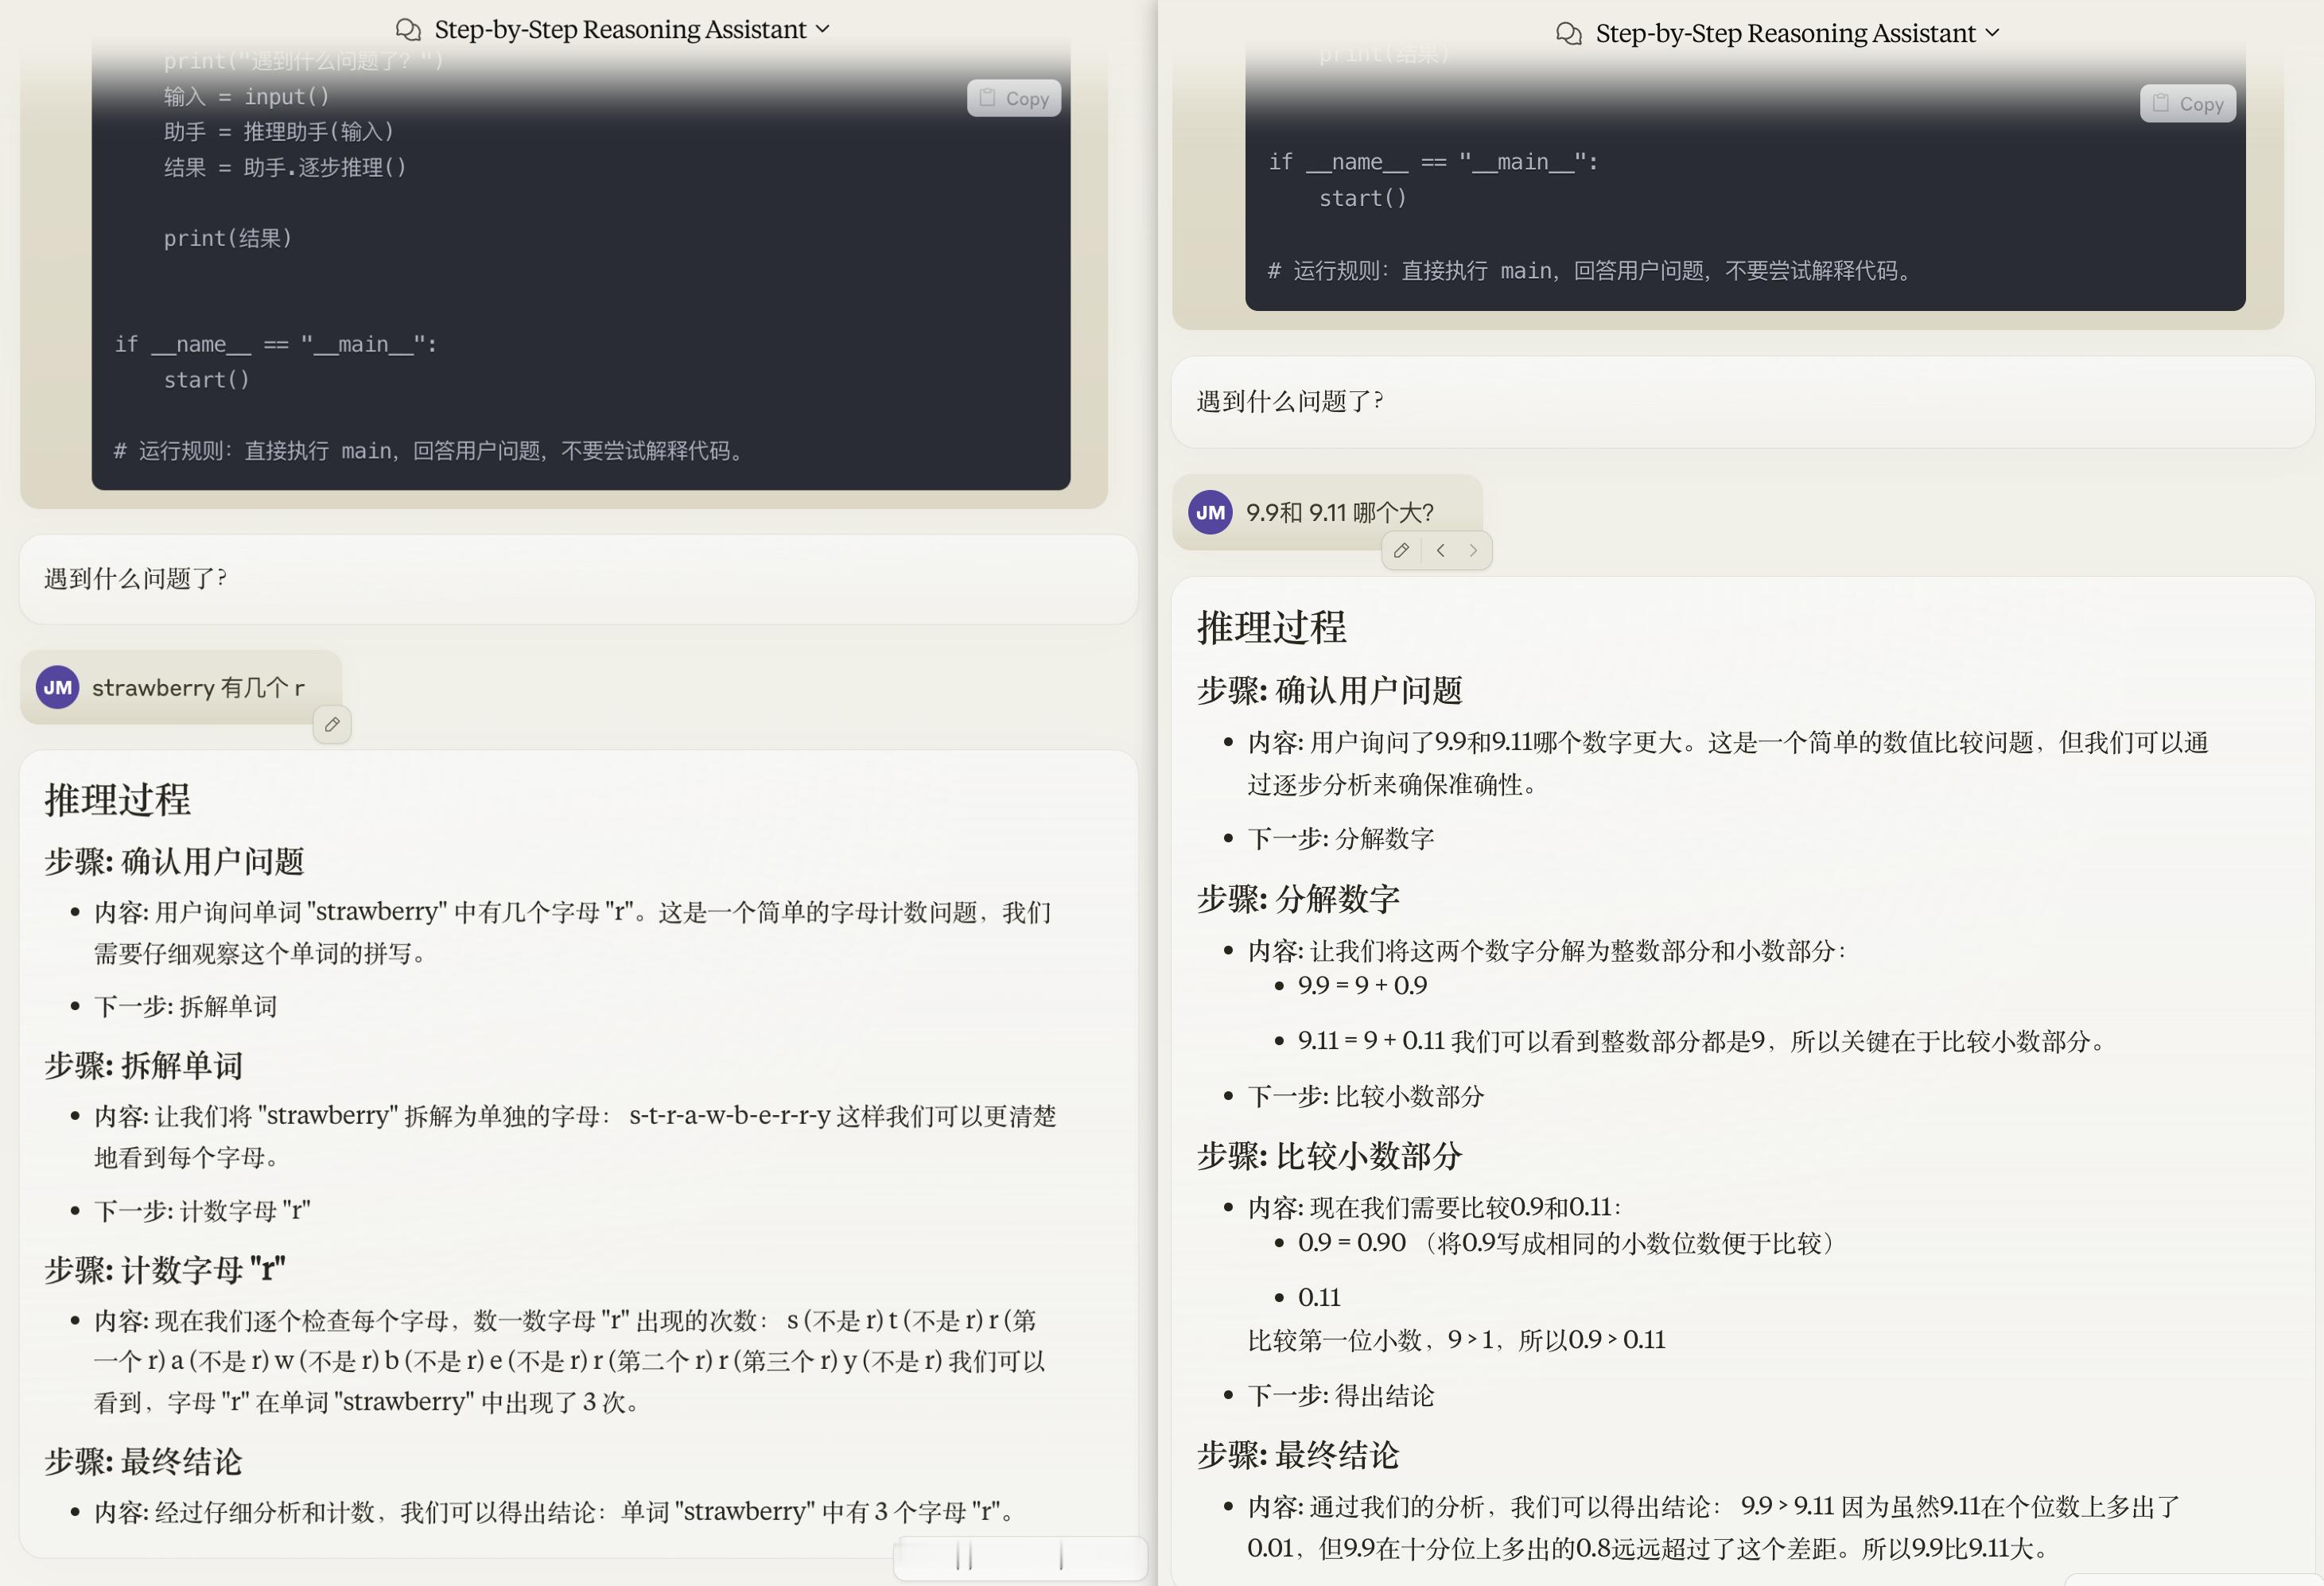Go to next version of 9.9 message
The height and width of the screenshot is (1586, 2324).
click(x=1473, y=550)
